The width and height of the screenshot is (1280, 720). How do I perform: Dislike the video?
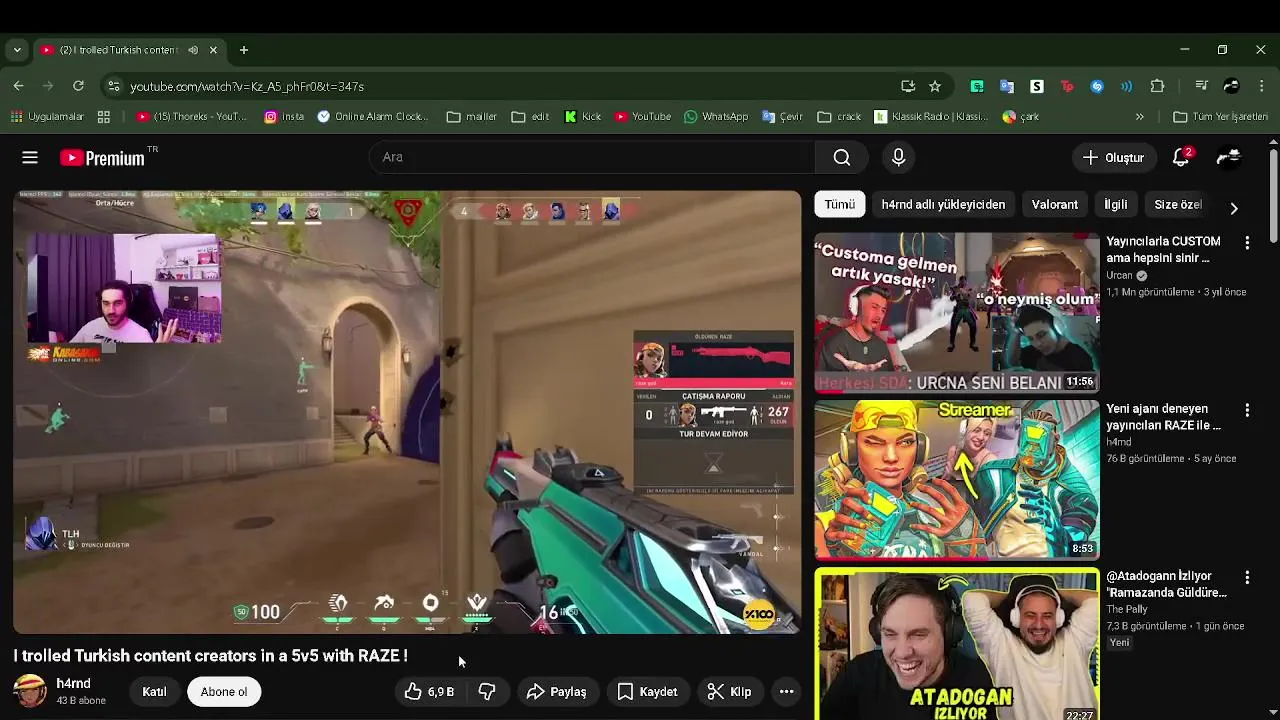487,692
